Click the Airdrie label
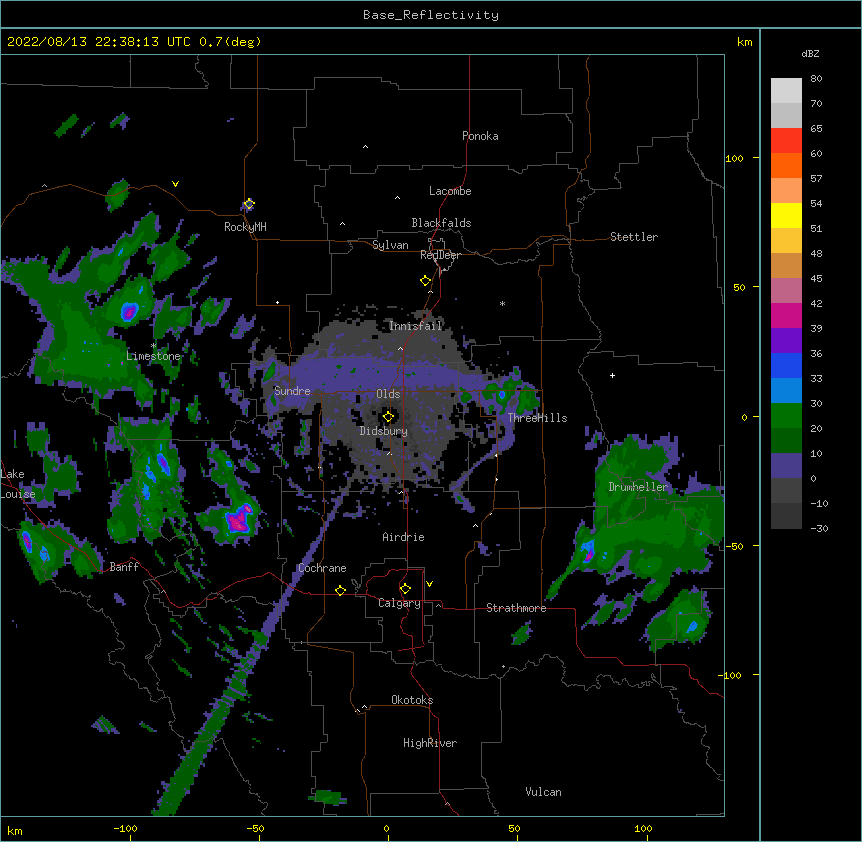The height and width of the screenshot is (842, 862). (403, 537)
